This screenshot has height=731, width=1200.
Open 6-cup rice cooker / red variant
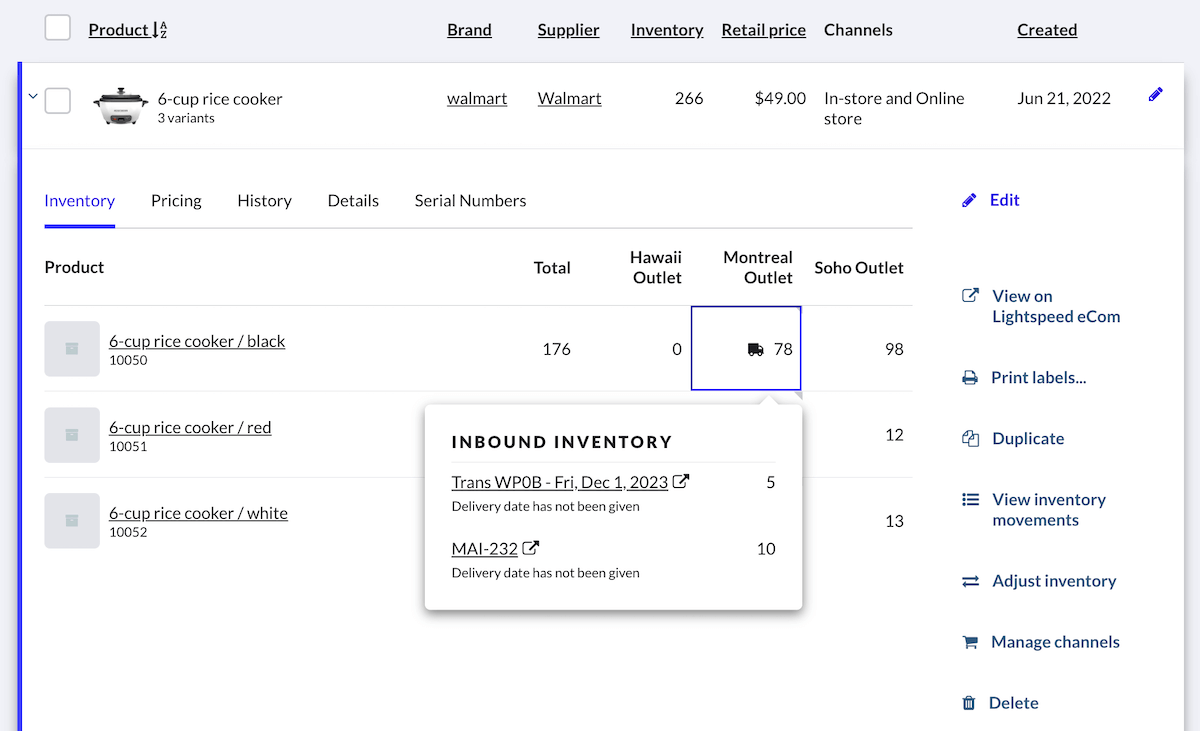click(190, 427)
